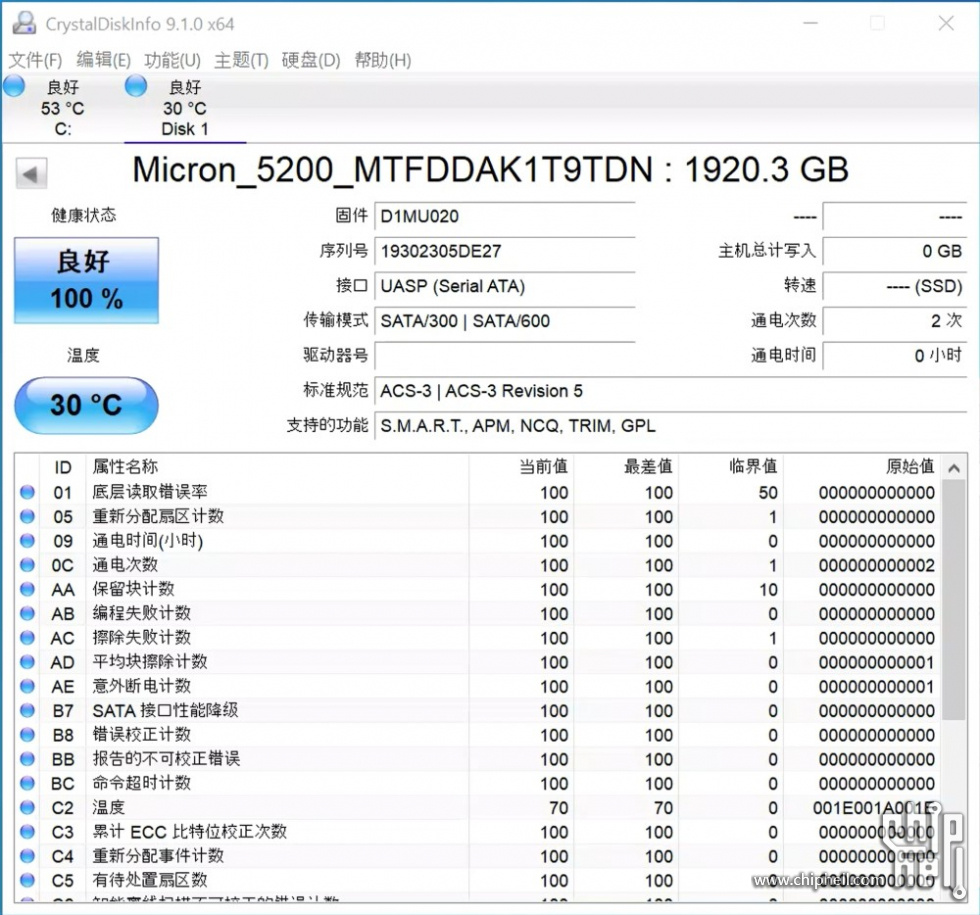Click the 累计 ECC 比特位校正次数 attribute name

tap(189, 832)
